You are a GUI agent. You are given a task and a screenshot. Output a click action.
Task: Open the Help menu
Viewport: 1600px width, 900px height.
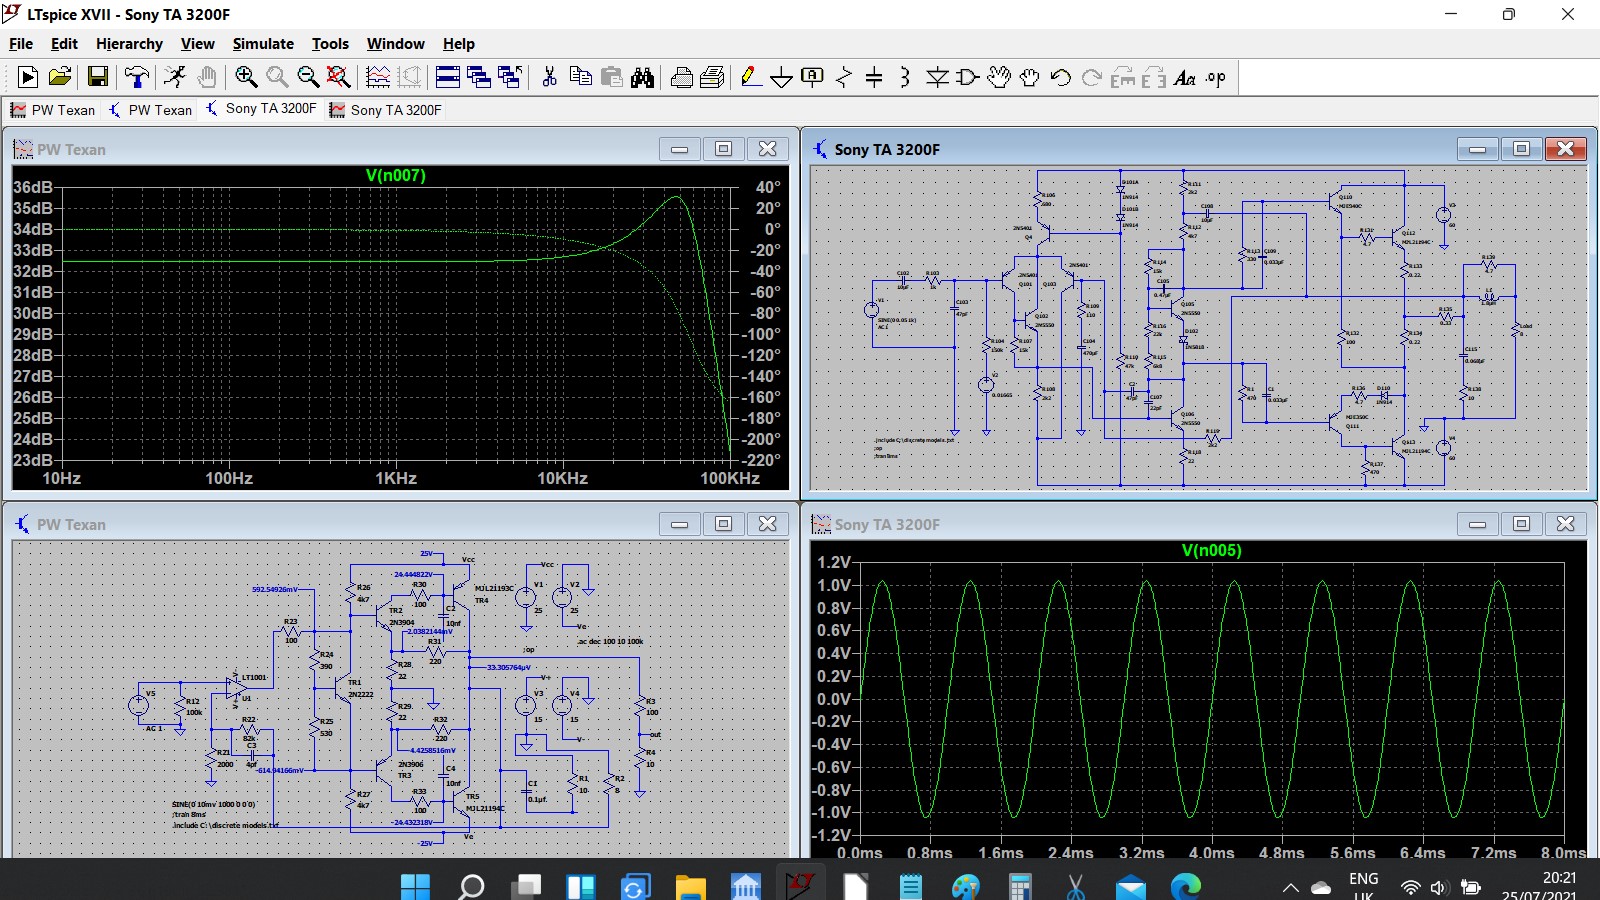tap(459, 43)
